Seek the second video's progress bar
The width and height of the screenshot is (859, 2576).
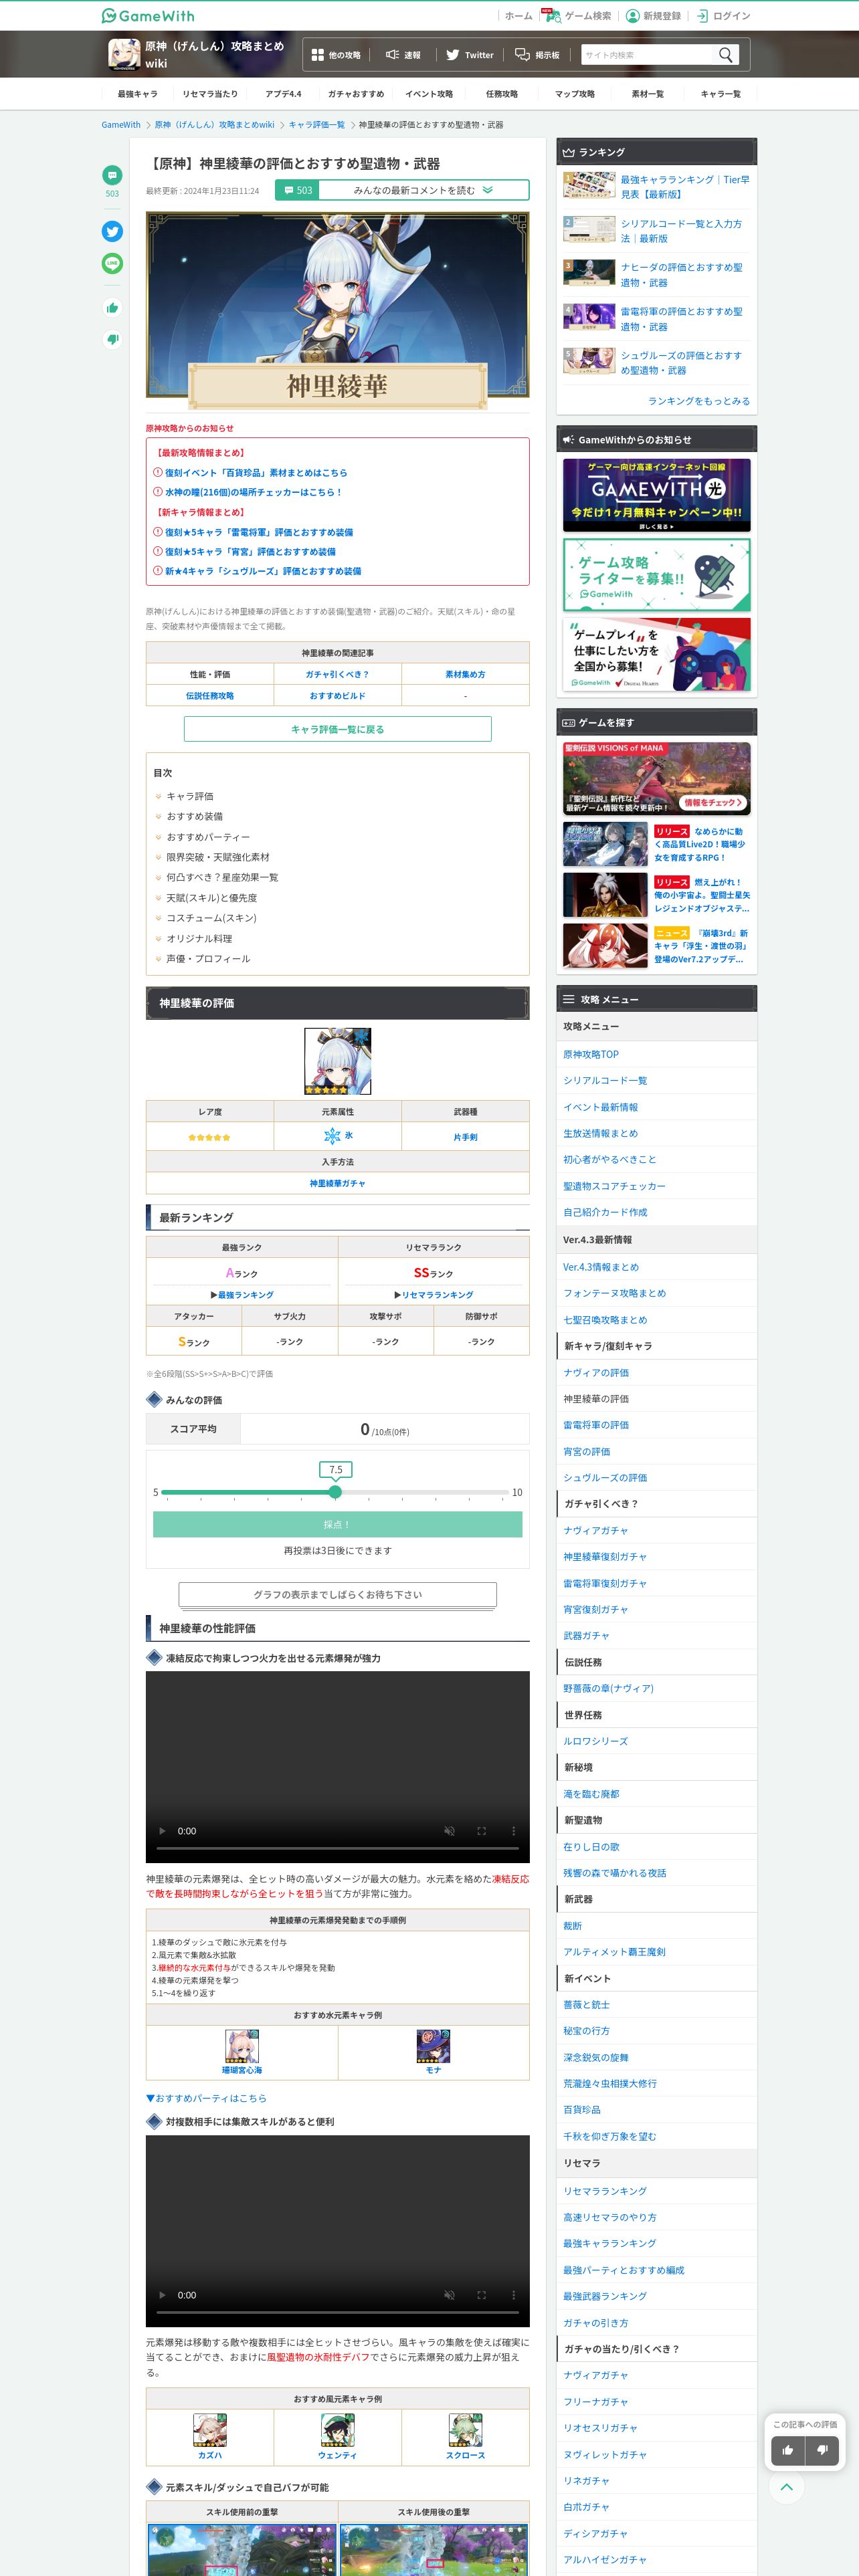[x=337, y=2312]
